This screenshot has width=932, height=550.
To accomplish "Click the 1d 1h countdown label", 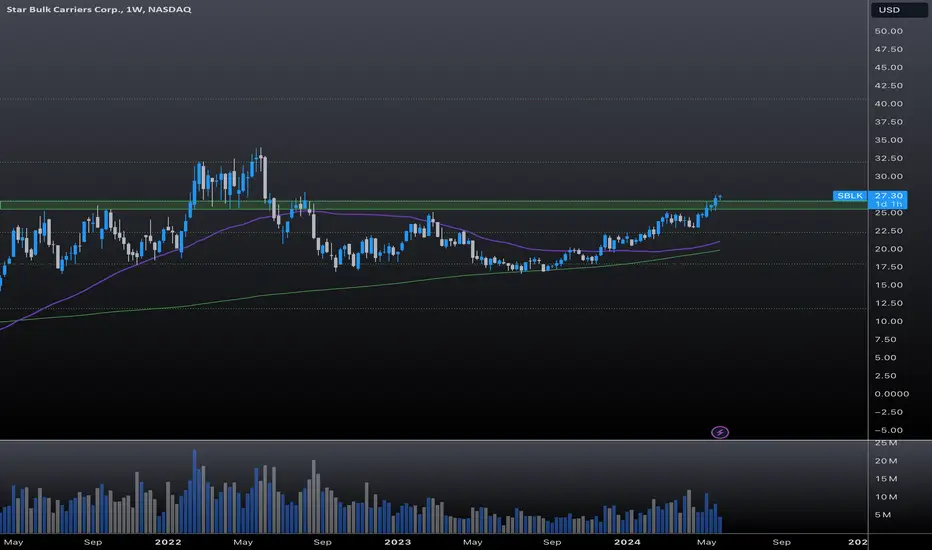I will pos(888,204).
